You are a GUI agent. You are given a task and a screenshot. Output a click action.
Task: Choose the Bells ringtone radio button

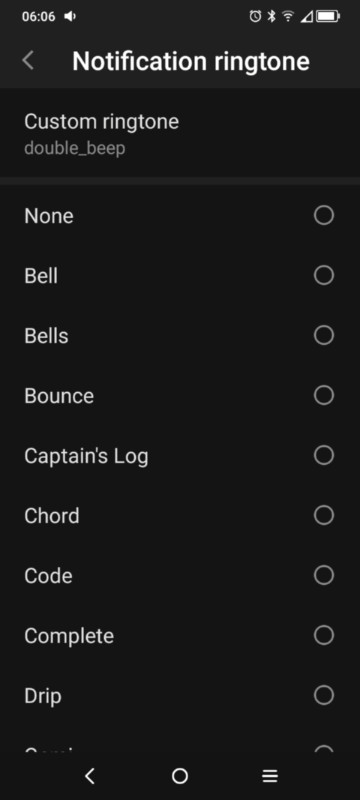324,335
